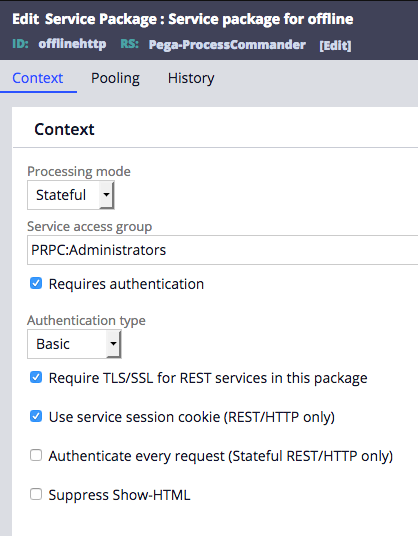The height and width of the screenshot is (536, 418).
Task: Click the Pega-ProcessCommander ruleset name
Action: click(x=227, y=45)
